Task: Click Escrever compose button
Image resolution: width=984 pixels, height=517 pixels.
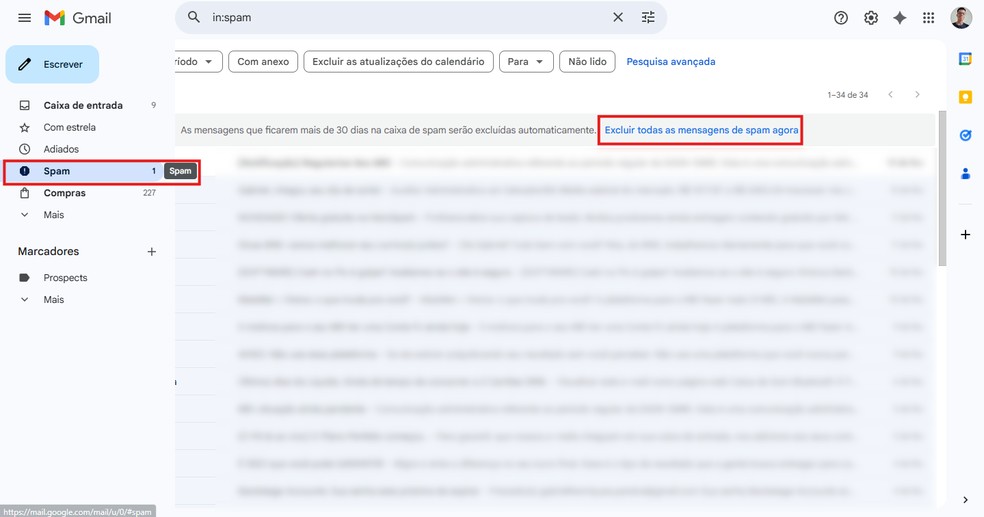Action: point(52,64)
